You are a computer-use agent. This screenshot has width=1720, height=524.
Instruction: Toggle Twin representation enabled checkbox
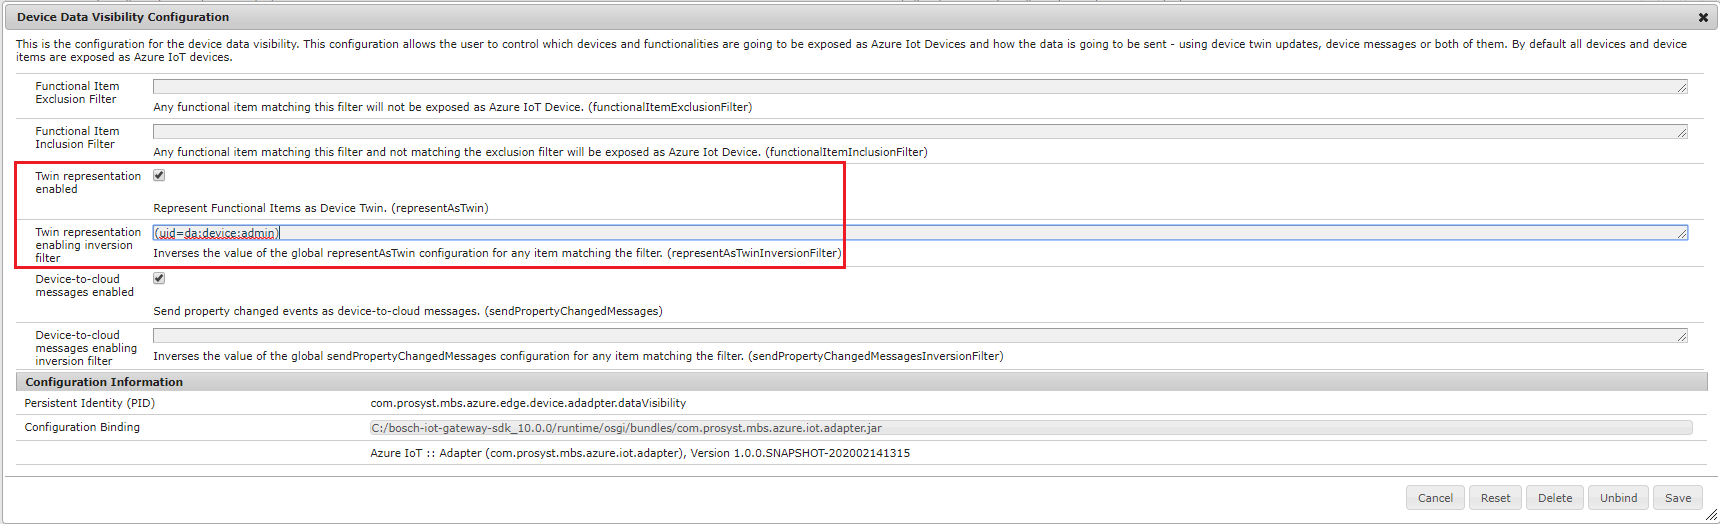pyautogui.click(x=159, y=175)
